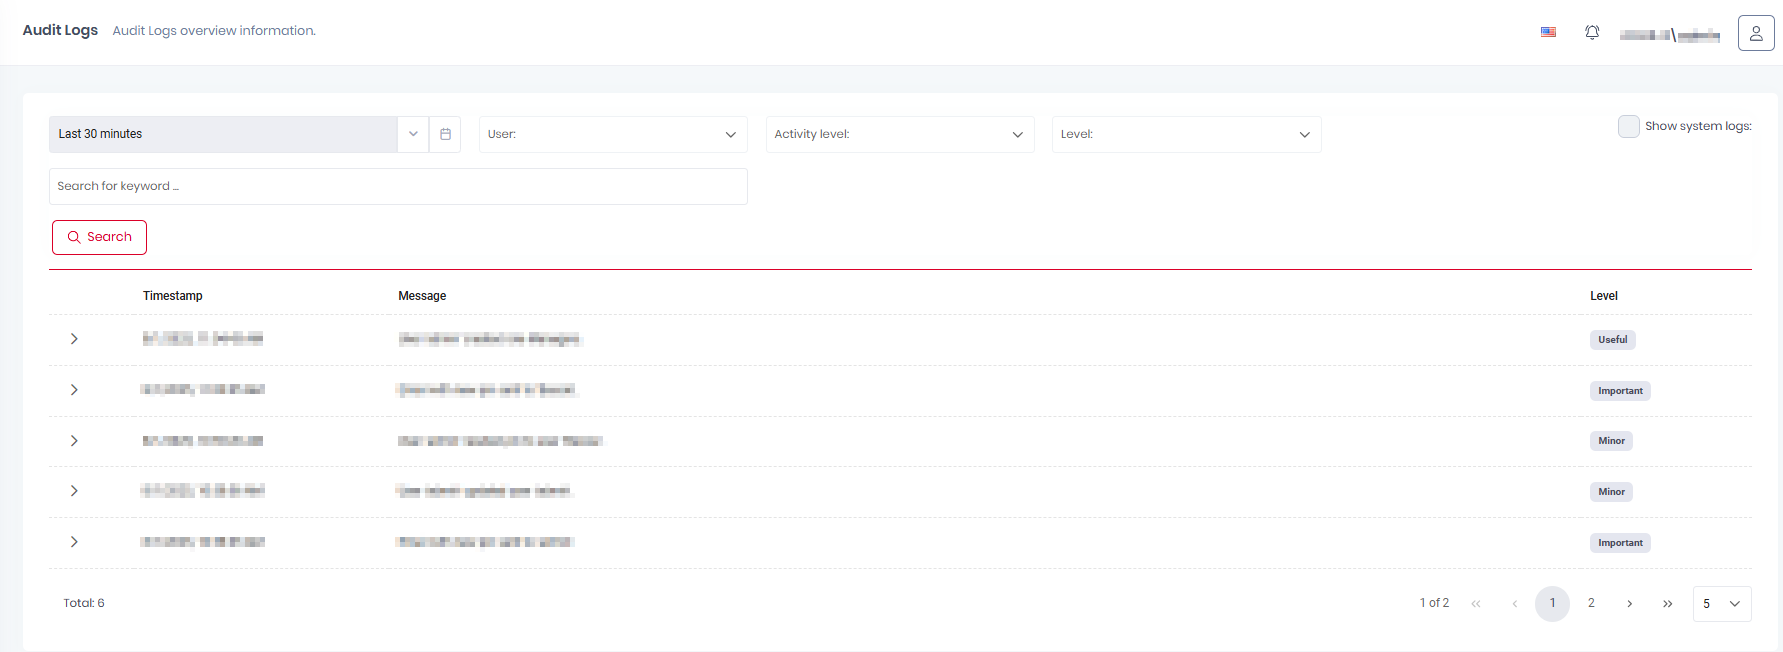
Task: Open the user profile icon
Action: coord(1755,33)
